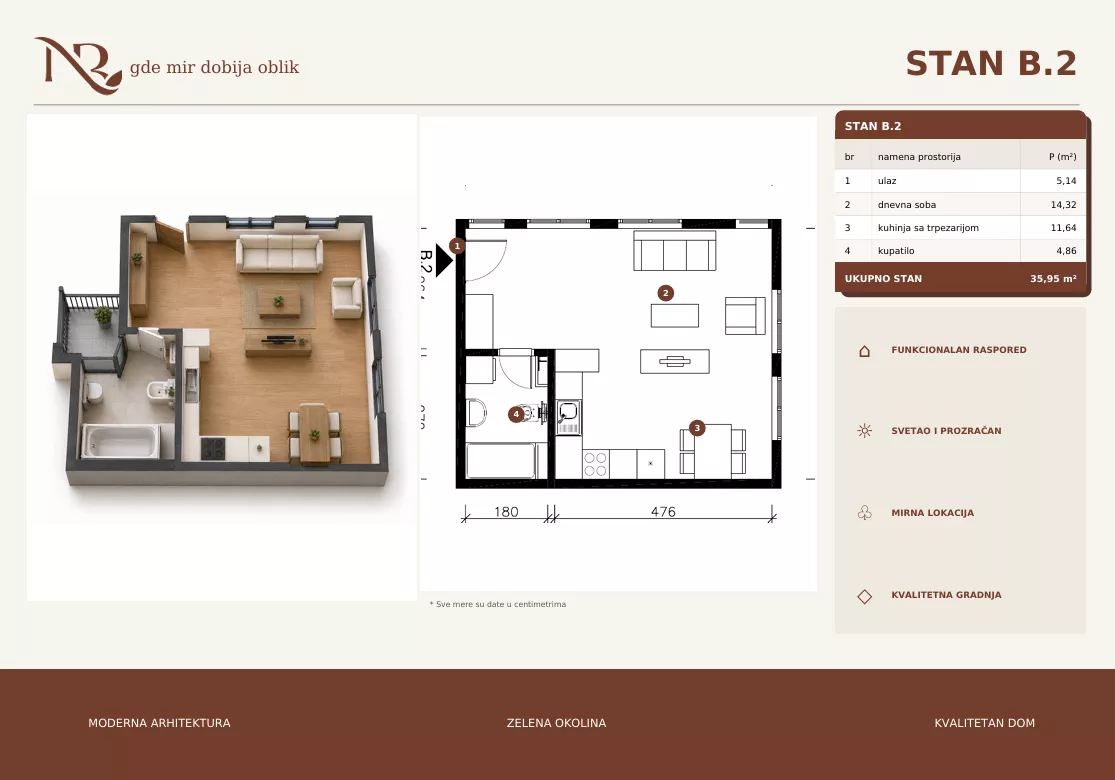
Task: Click the house icon beside Funkcionalan raspored
Action: click(x=865, y=351)
